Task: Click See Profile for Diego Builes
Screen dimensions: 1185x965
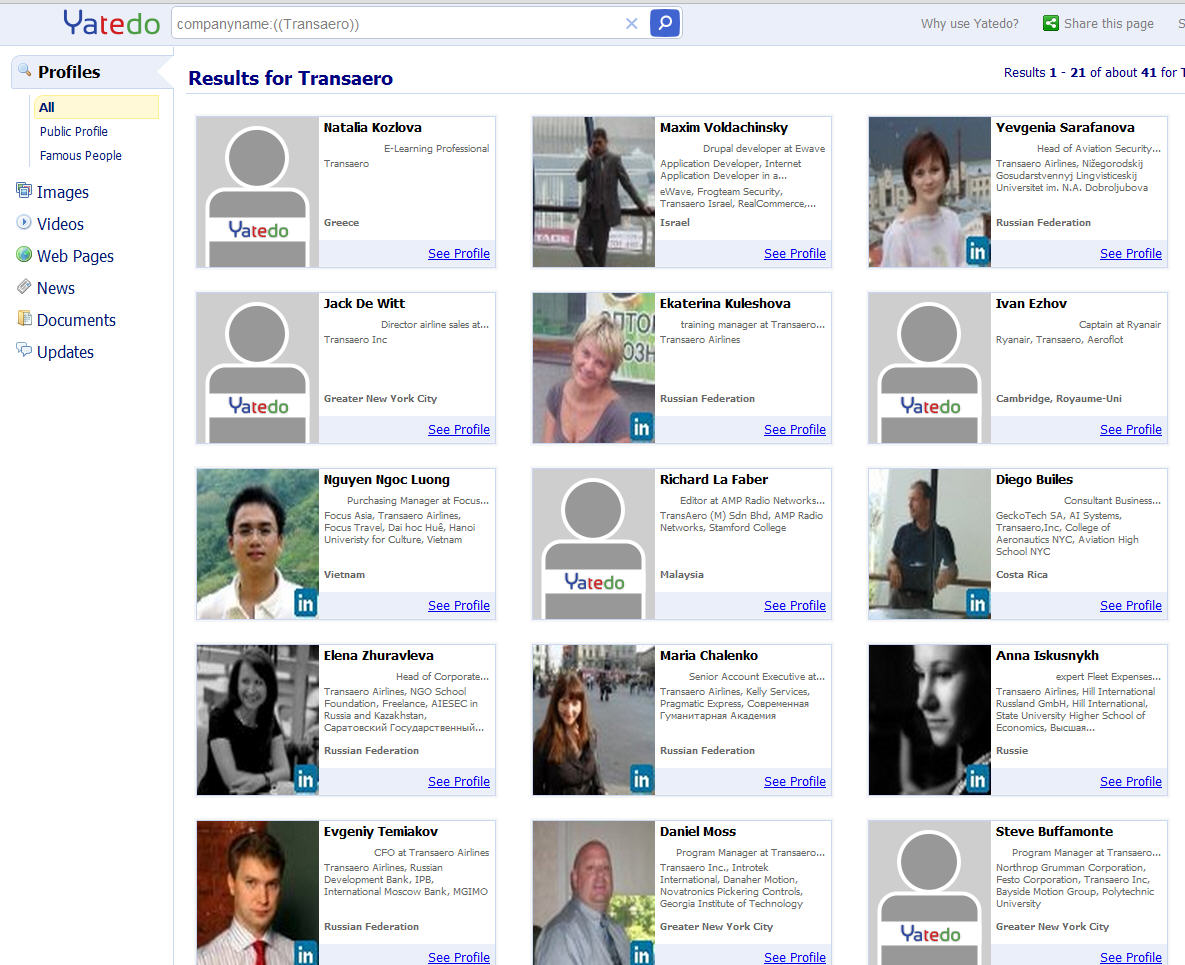Action: (x=1131, y=606)
